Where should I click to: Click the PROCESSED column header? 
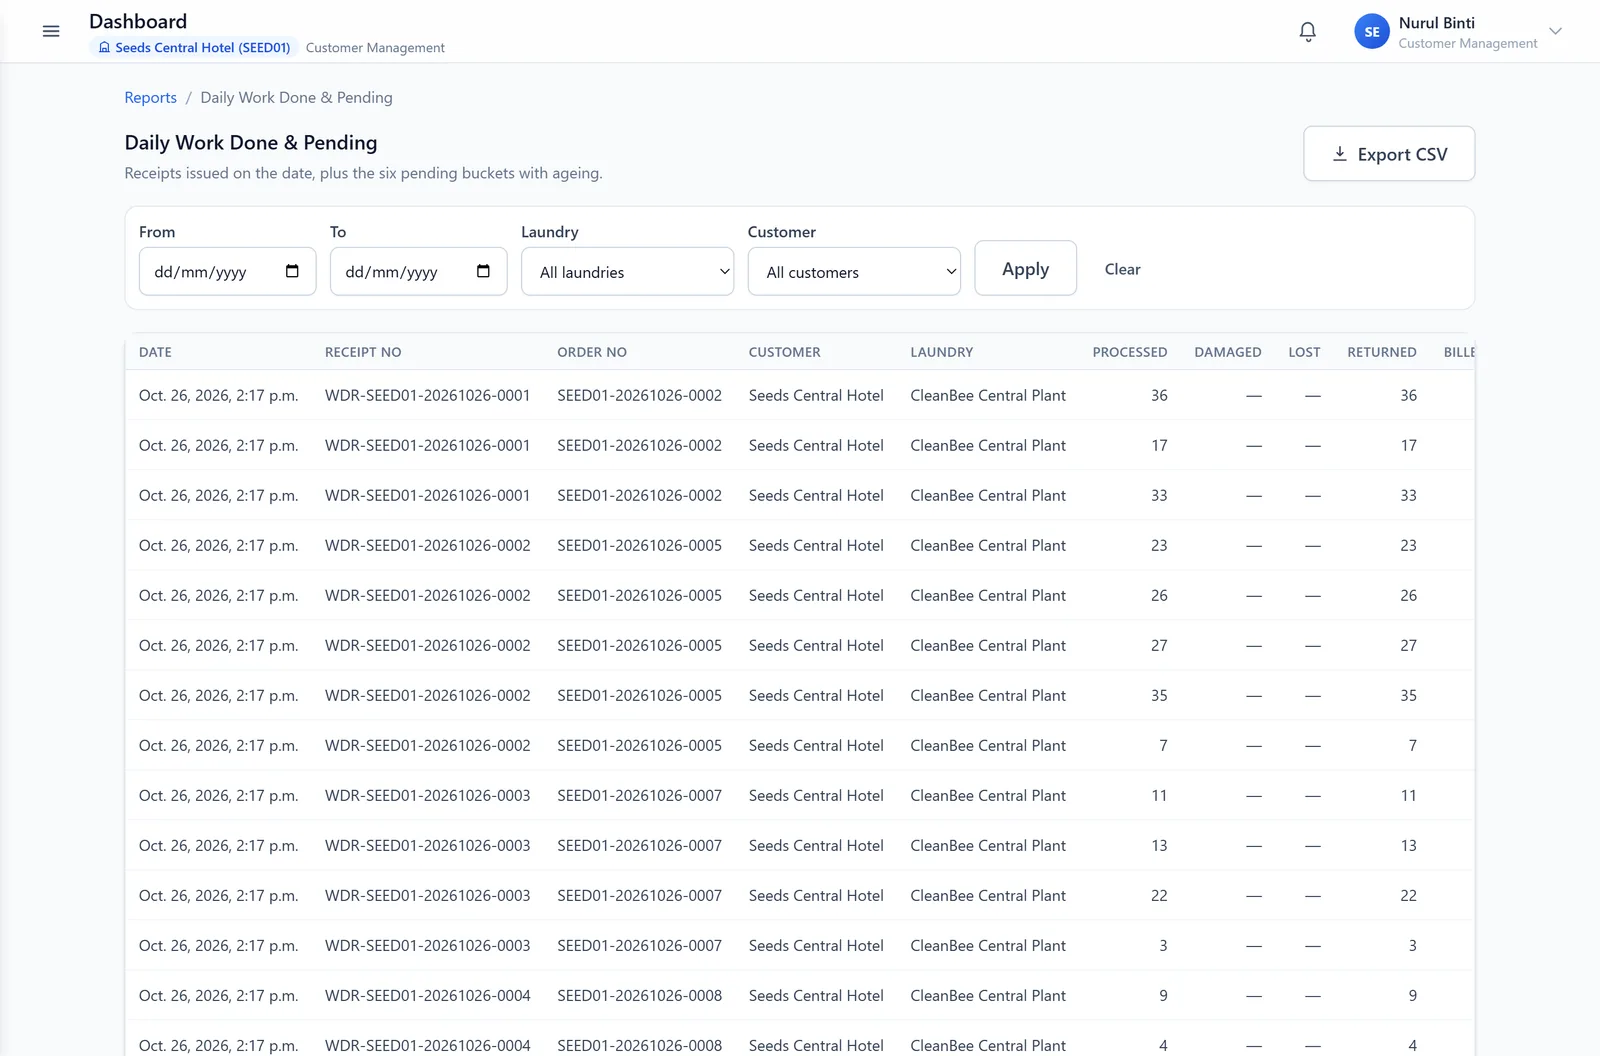point(1130,352)
